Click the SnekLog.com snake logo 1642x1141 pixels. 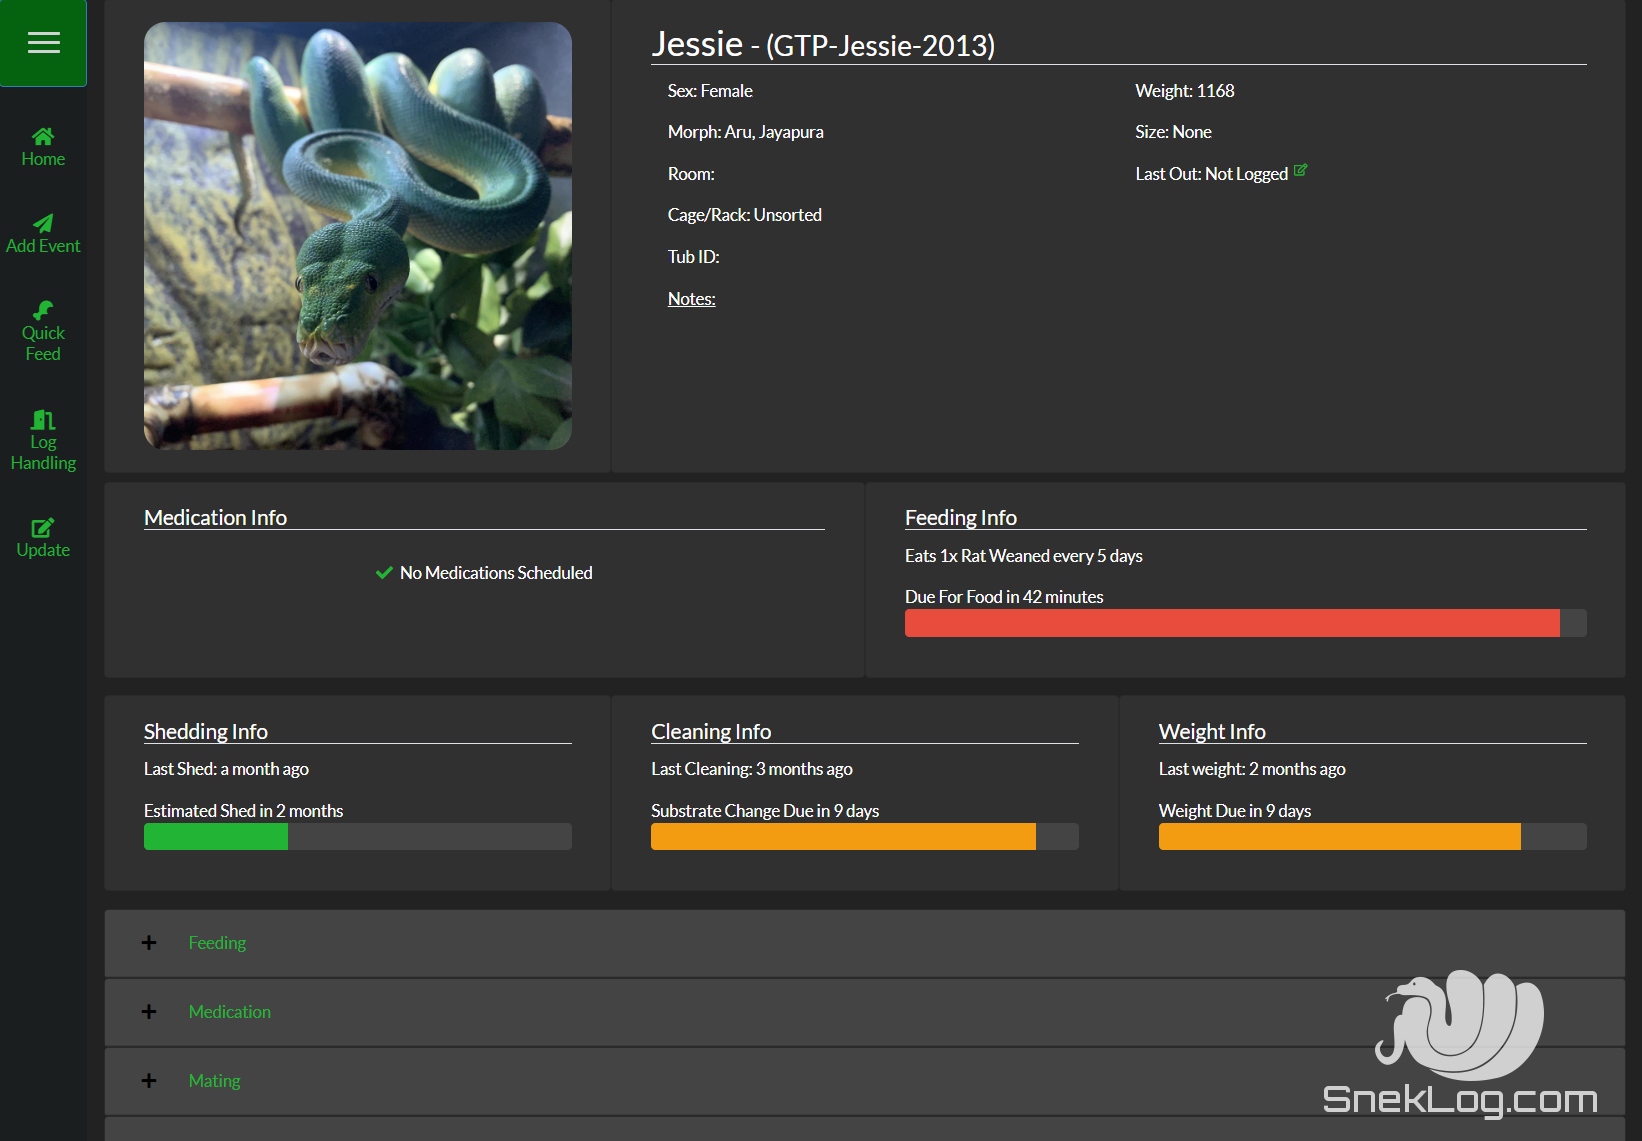(1459, 1044)
